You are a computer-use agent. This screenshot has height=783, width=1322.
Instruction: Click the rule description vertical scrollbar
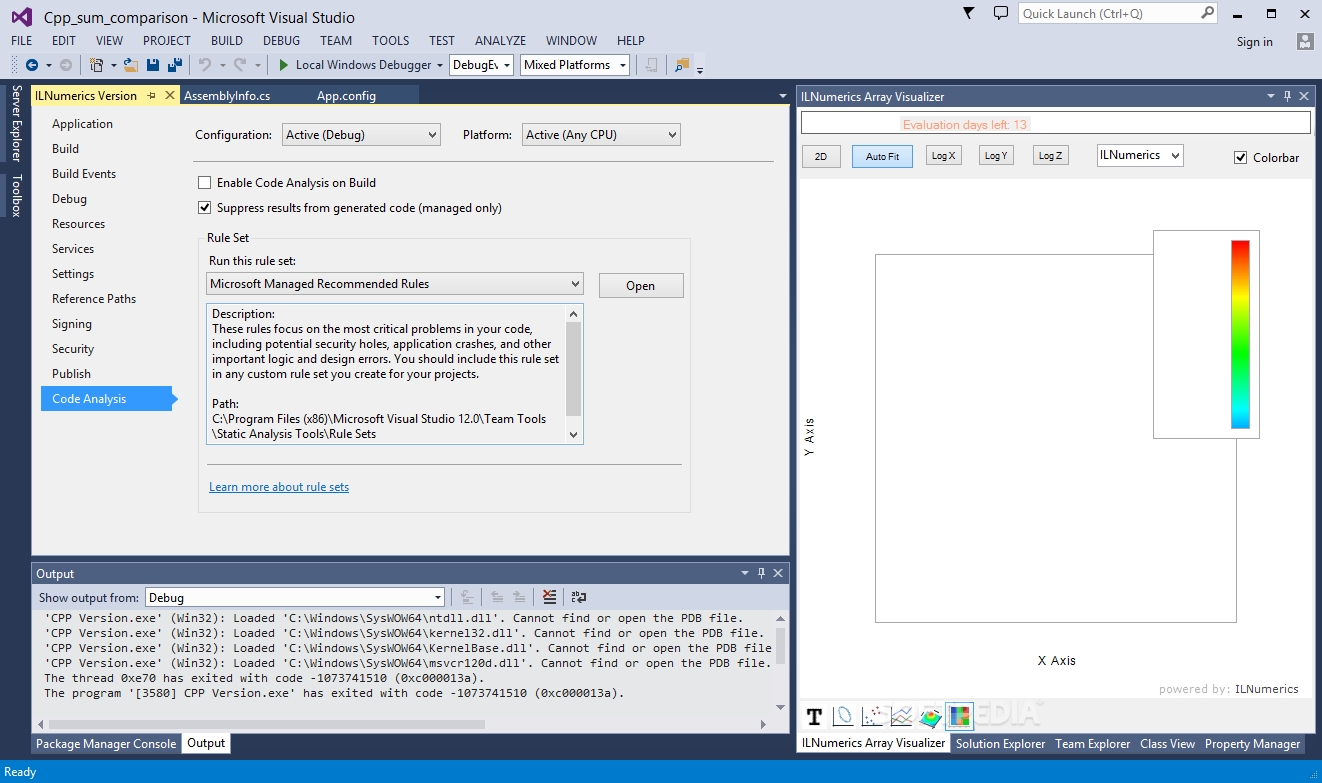(574, 374)
